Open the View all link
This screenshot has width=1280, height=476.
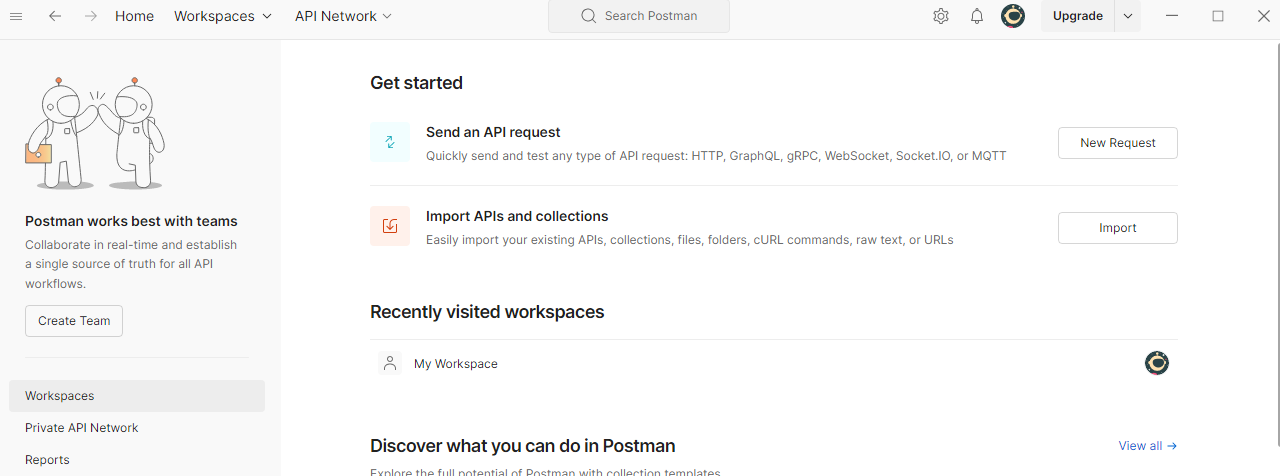1148,446
